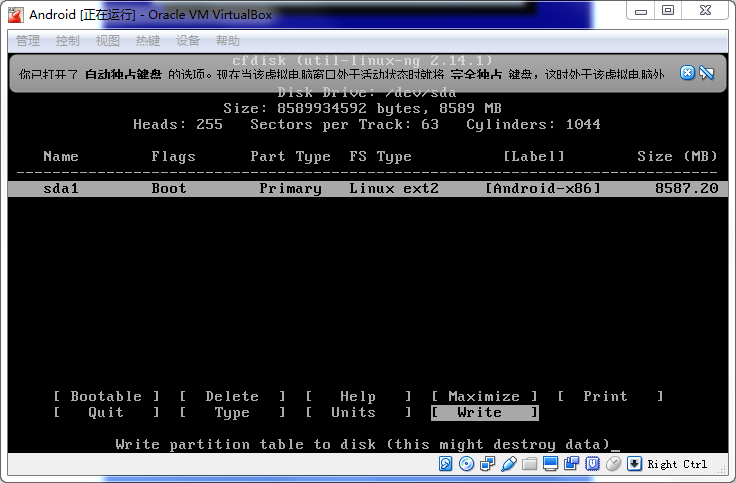The height and width of the screenshot is (483, 736).
Task: Activate the highlighted Write option
Action: coord(484,413)
